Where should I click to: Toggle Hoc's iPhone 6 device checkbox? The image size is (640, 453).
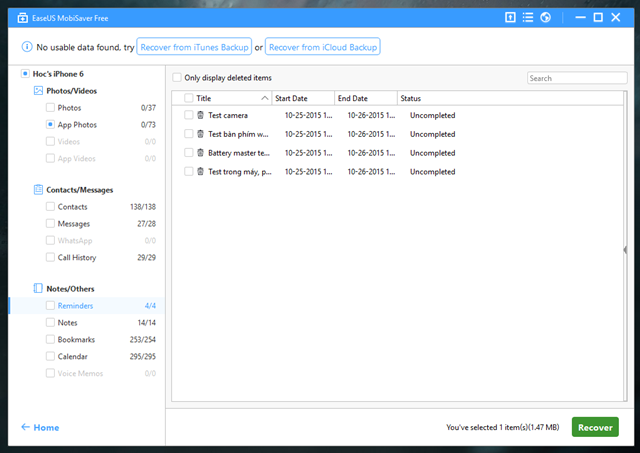pos(25,73)
